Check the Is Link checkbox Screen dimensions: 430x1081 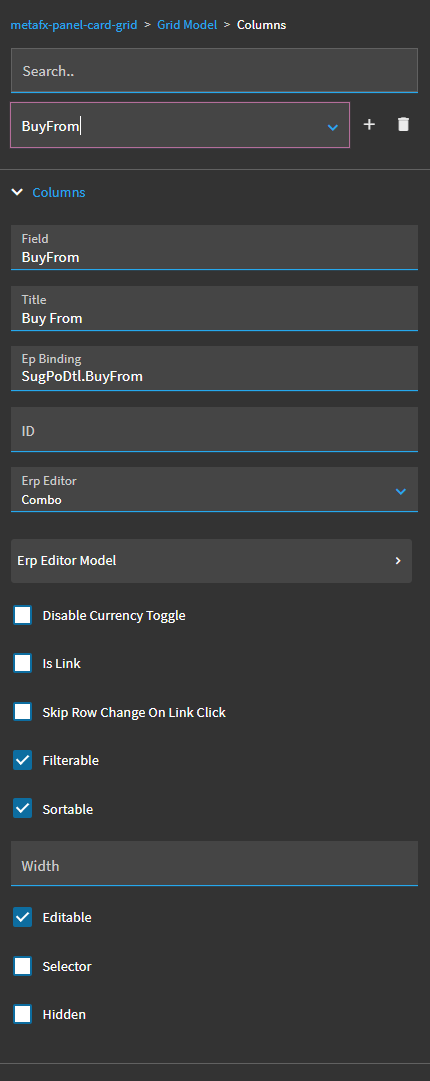tap(23, 664)
